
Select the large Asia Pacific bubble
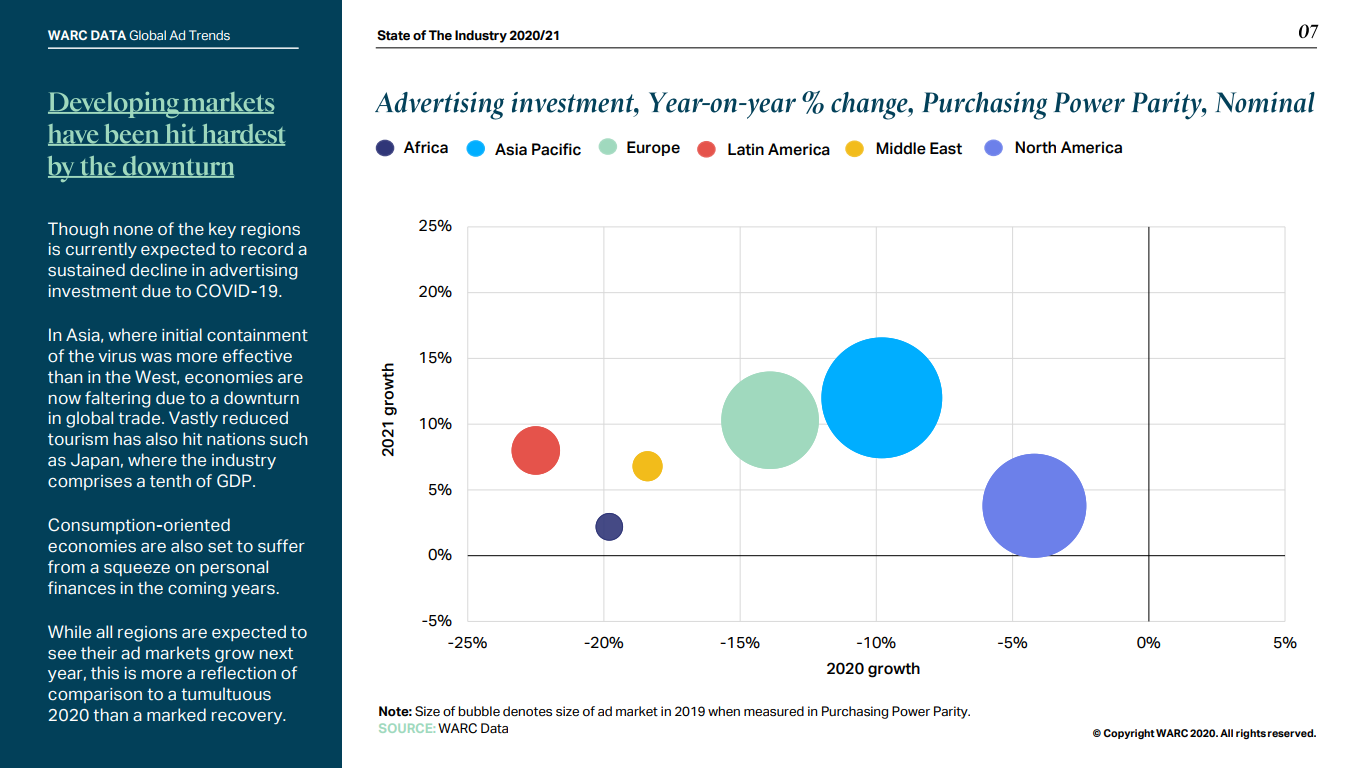pyautogui.click(x=881, y=397)
